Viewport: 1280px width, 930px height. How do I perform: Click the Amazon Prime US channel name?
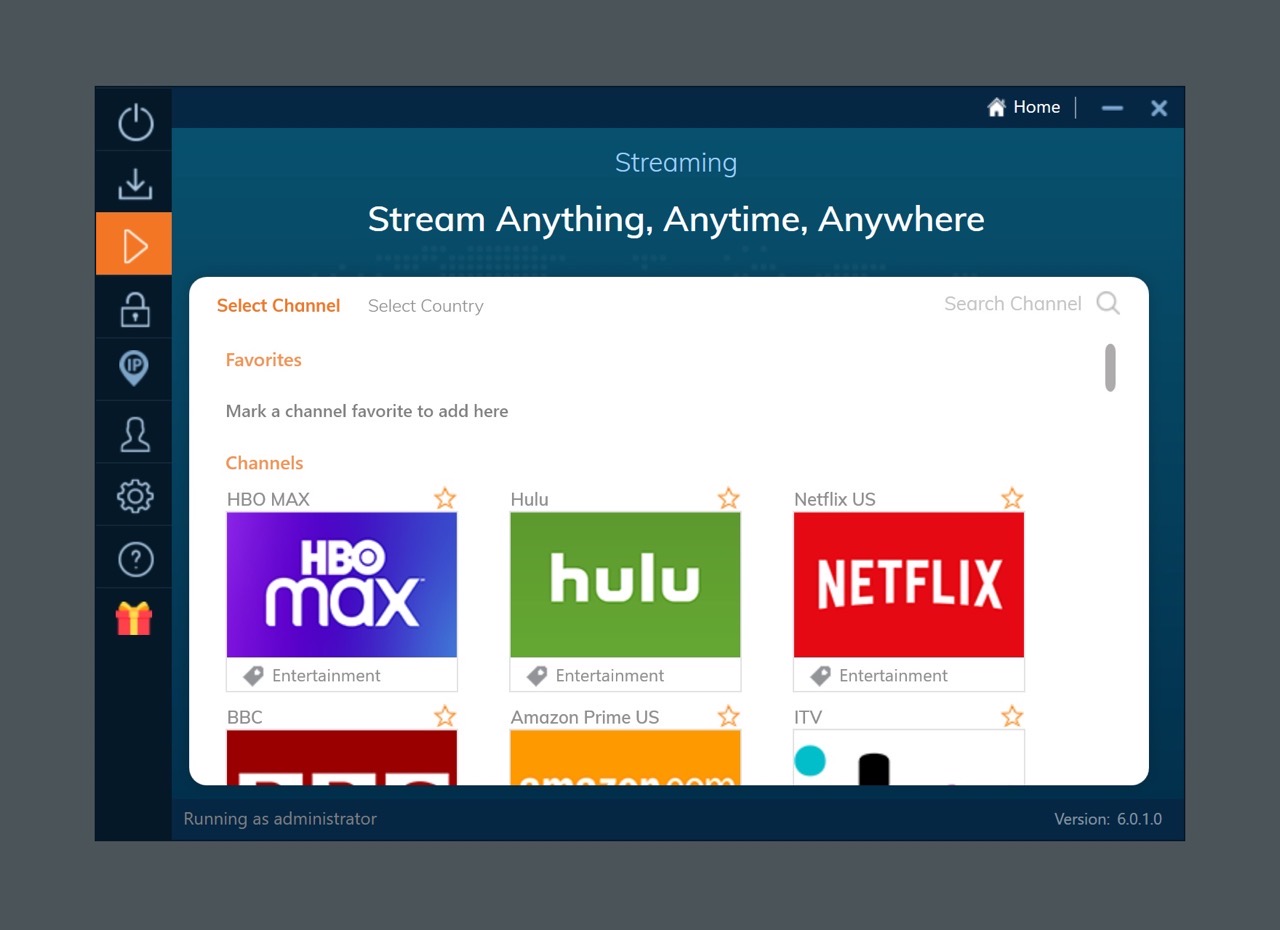[585, 717]
